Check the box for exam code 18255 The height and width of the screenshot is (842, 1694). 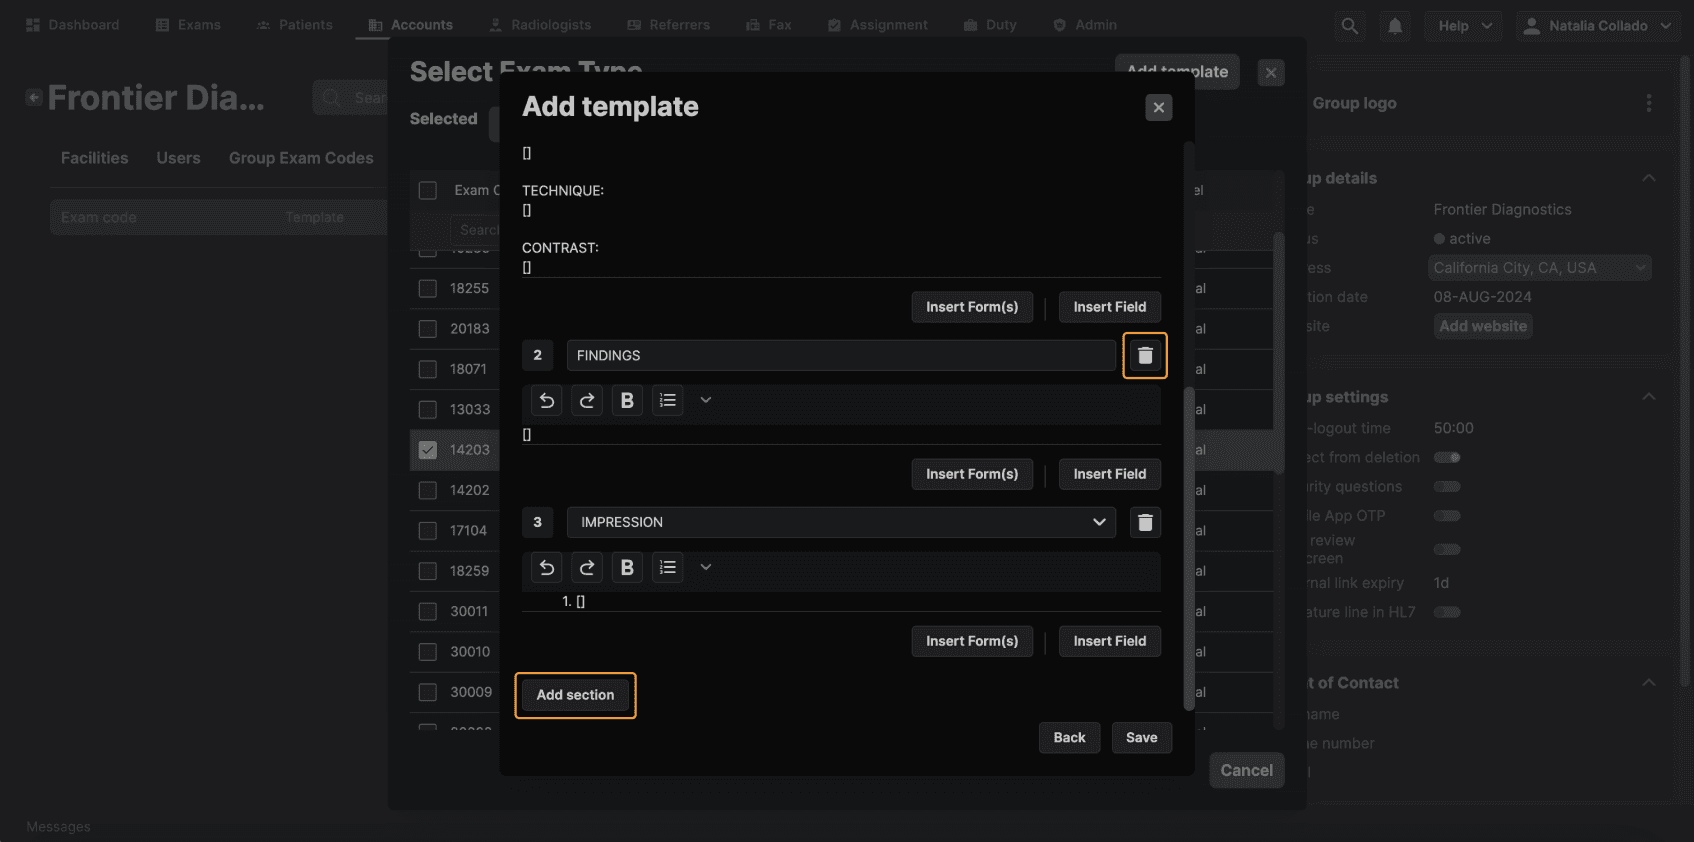pos(428,288)
